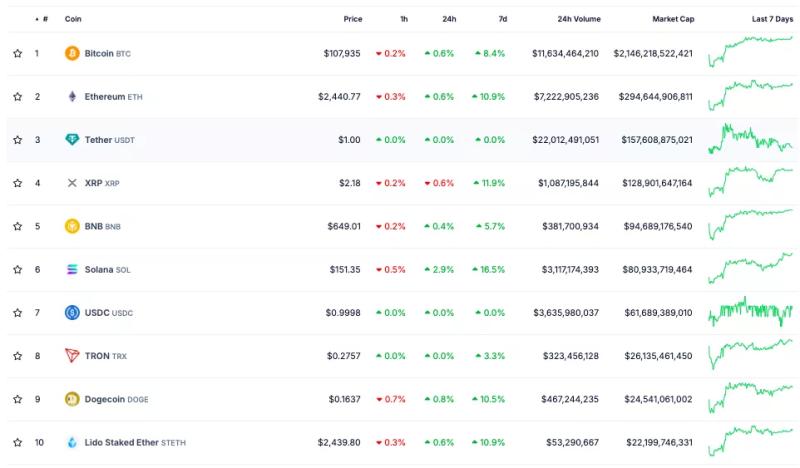Favorite Bitcoin with its star
The image size is (800, 468).
[18, 53]
